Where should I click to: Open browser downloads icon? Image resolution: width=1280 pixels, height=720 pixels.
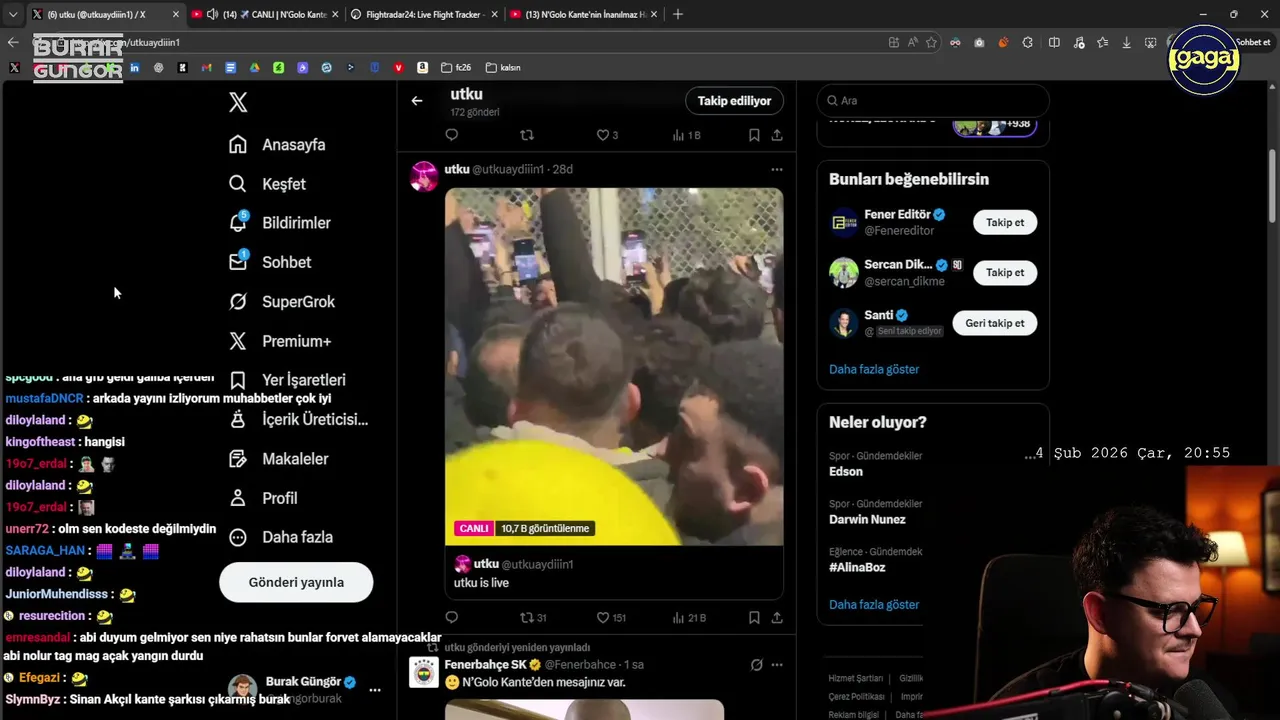click(x=1127, y=42)
